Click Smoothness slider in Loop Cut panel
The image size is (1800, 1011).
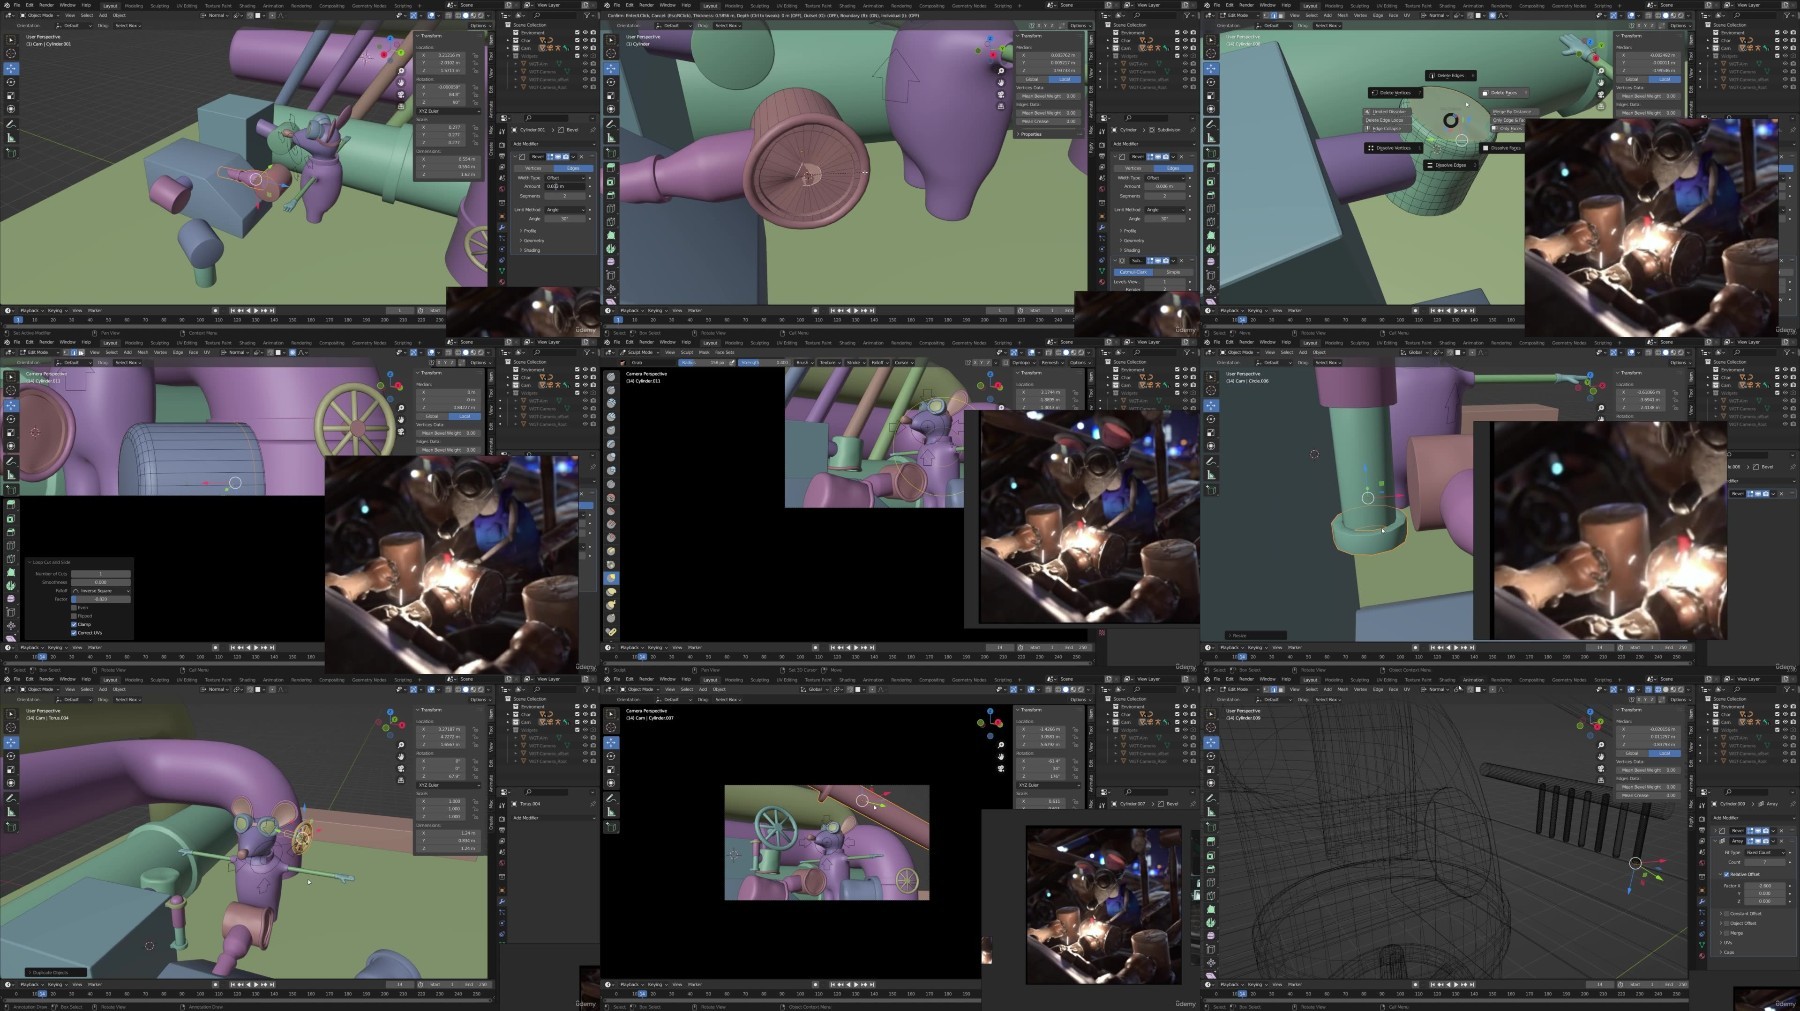[x=100, y=582]
